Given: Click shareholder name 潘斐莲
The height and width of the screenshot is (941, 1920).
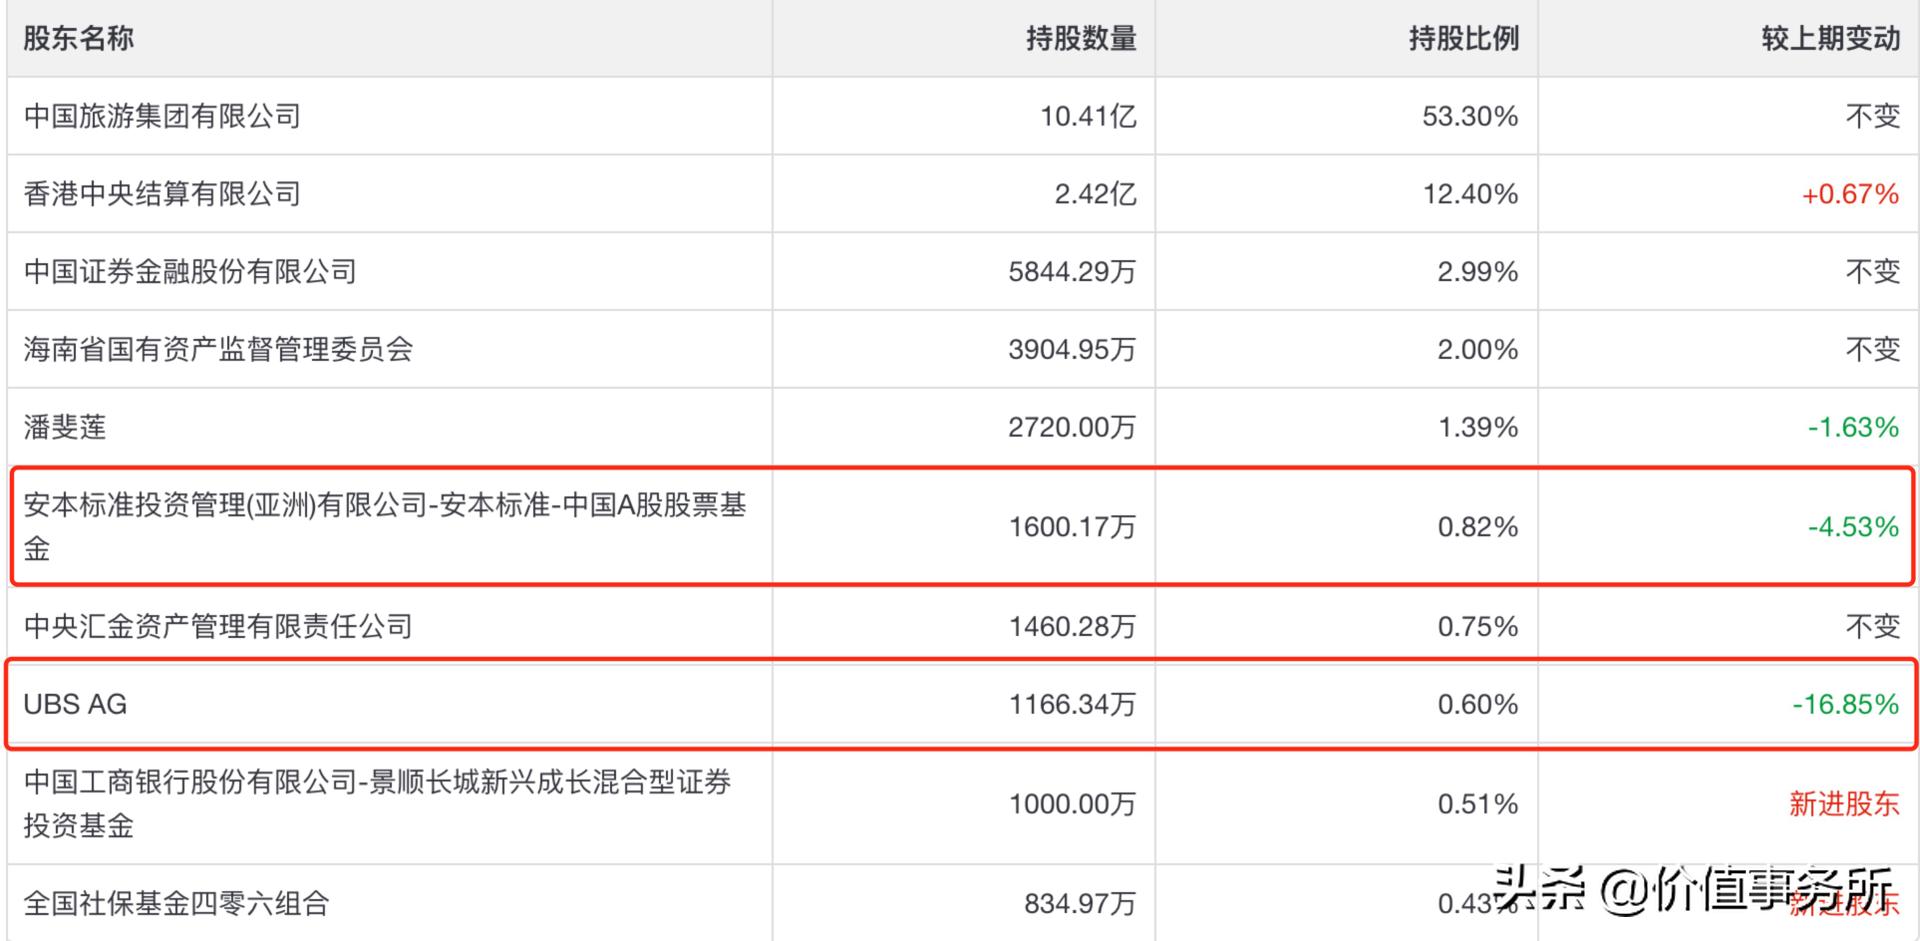Looking at the screenshot, I should pyautogui.click(x=65, y=427).
